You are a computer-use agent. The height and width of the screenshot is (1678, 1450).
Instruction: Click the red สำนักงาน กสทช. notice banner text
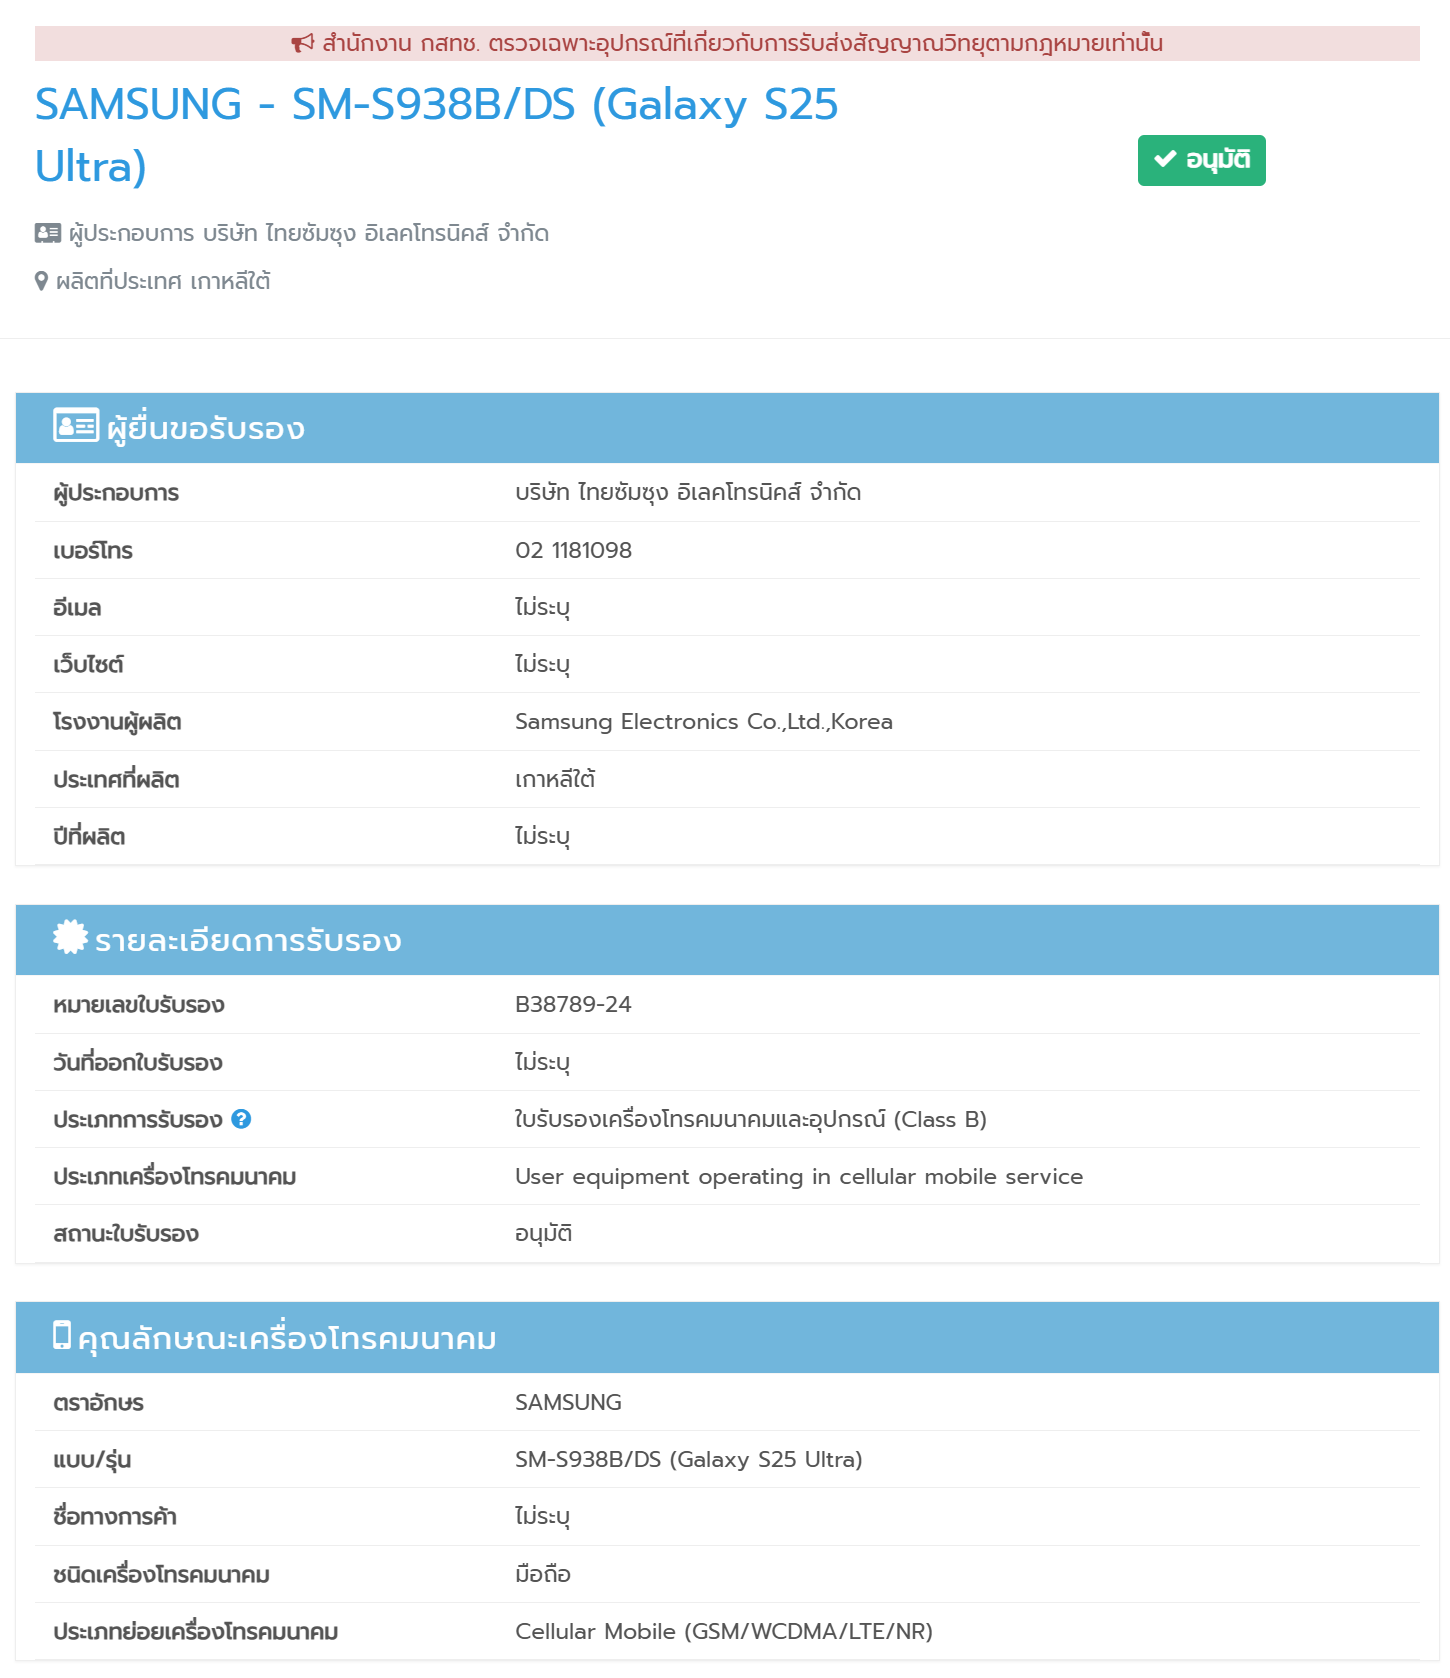point(742,44)
